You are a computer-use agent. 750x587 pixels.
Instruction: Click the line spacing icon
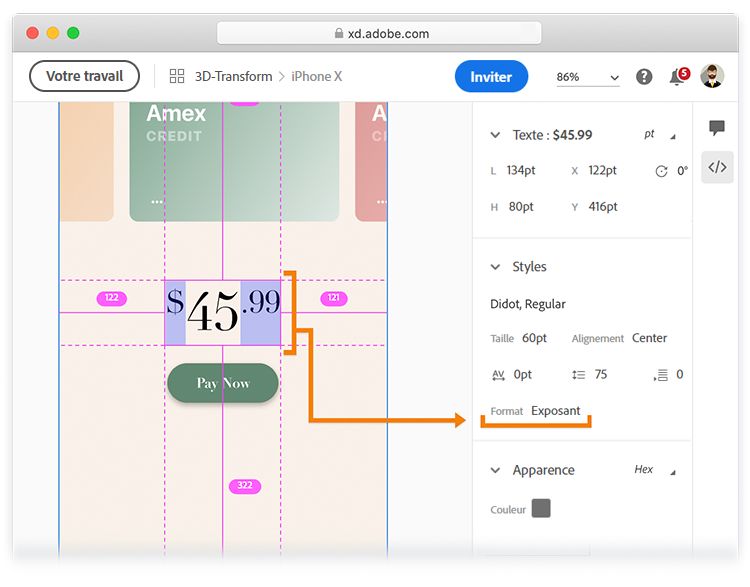pyautogui.click(x=578, y=375)
